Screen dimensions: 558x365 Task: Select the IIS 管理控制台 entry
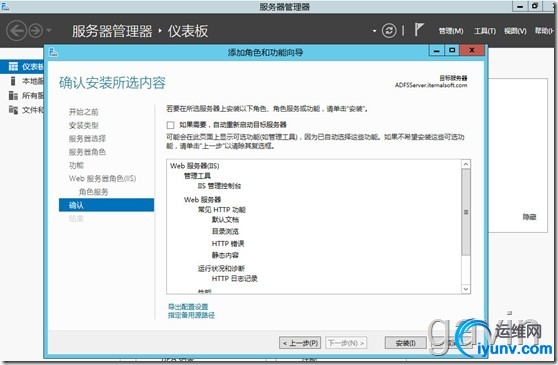click(219, 186)
